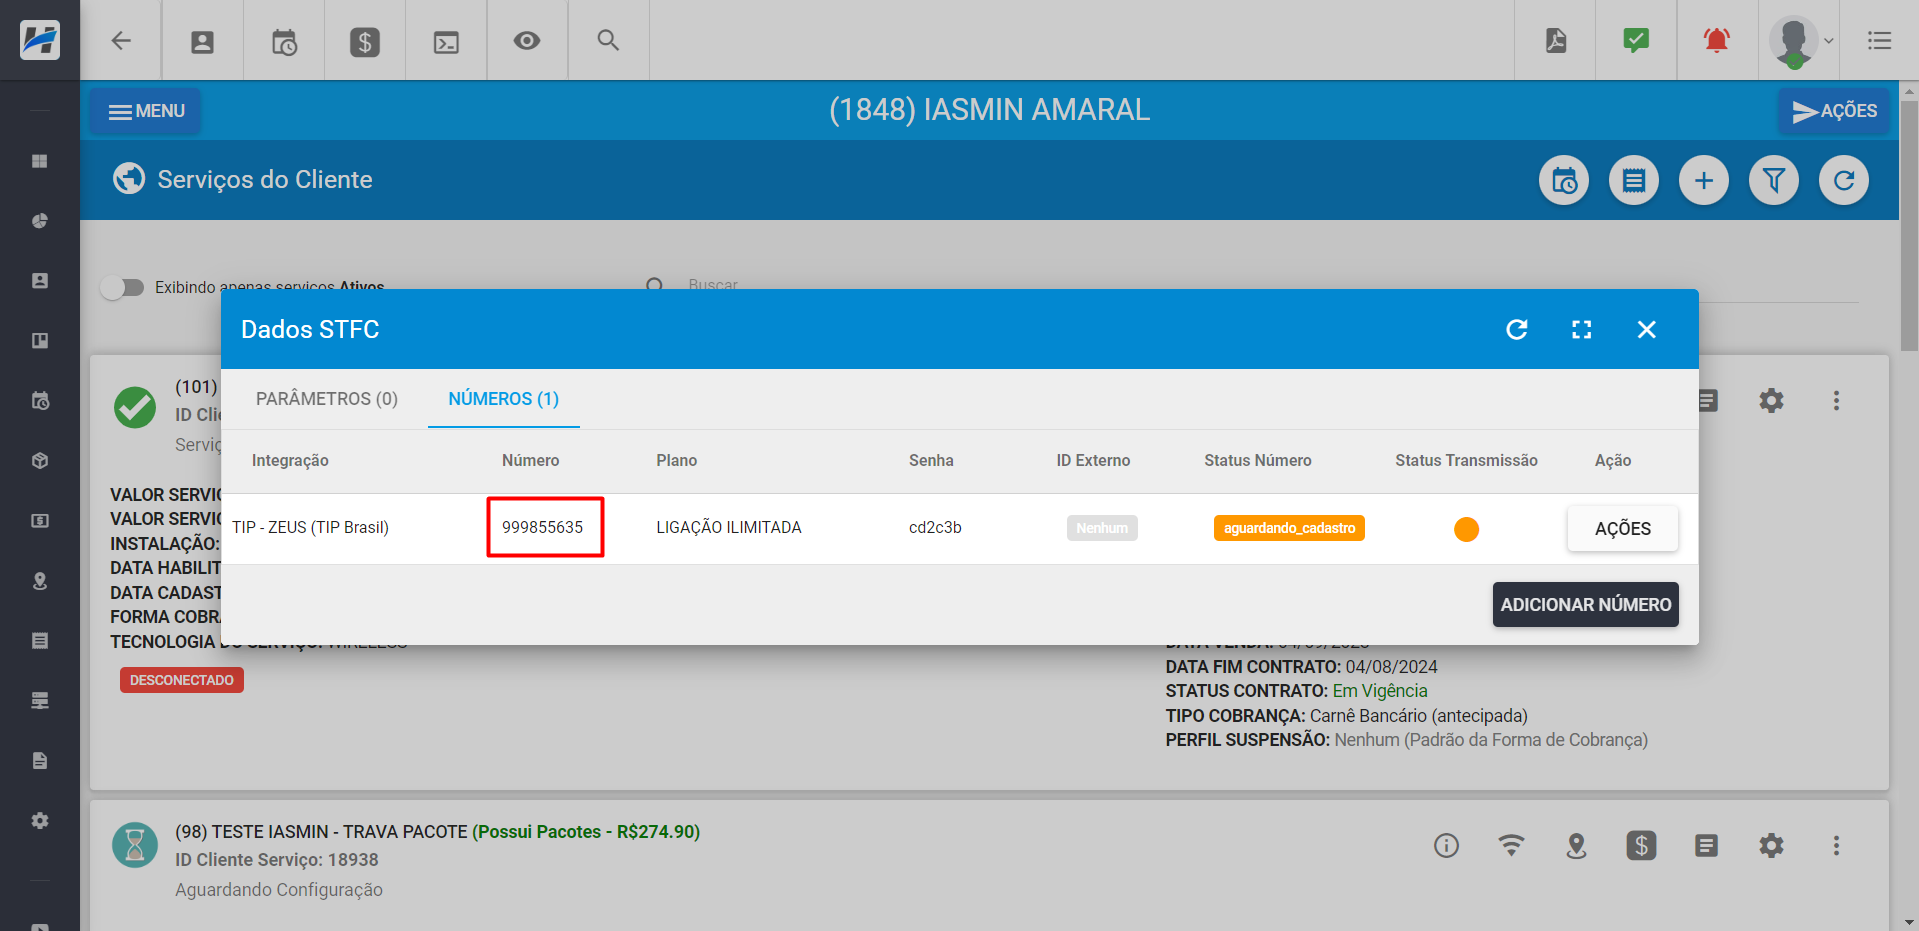Image resolution: width=1919 pixels, height=931 pixels.
Task: Expand Dados STFC dialog to fullscreen
Action: [x=1581, y=330]
